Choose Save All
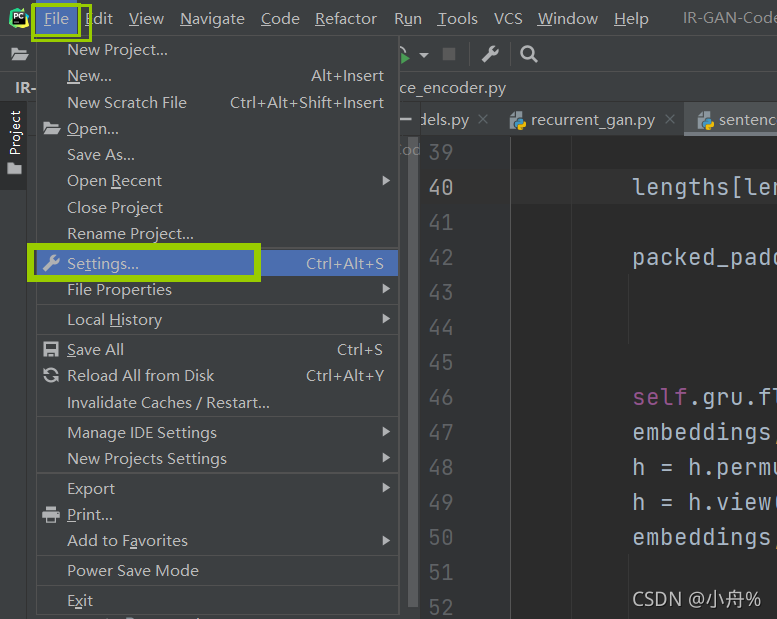Image resolution: width=777 pixels, height=619 pixels. coord(217,349)
